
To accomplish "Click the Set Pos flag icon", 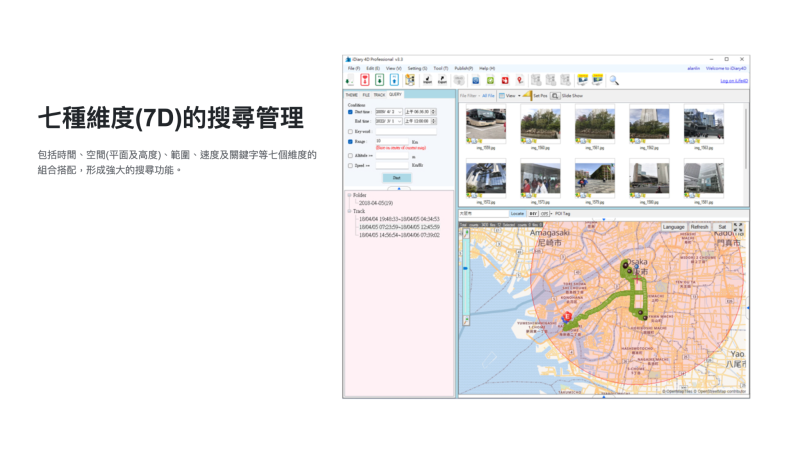I will (527, 95).
